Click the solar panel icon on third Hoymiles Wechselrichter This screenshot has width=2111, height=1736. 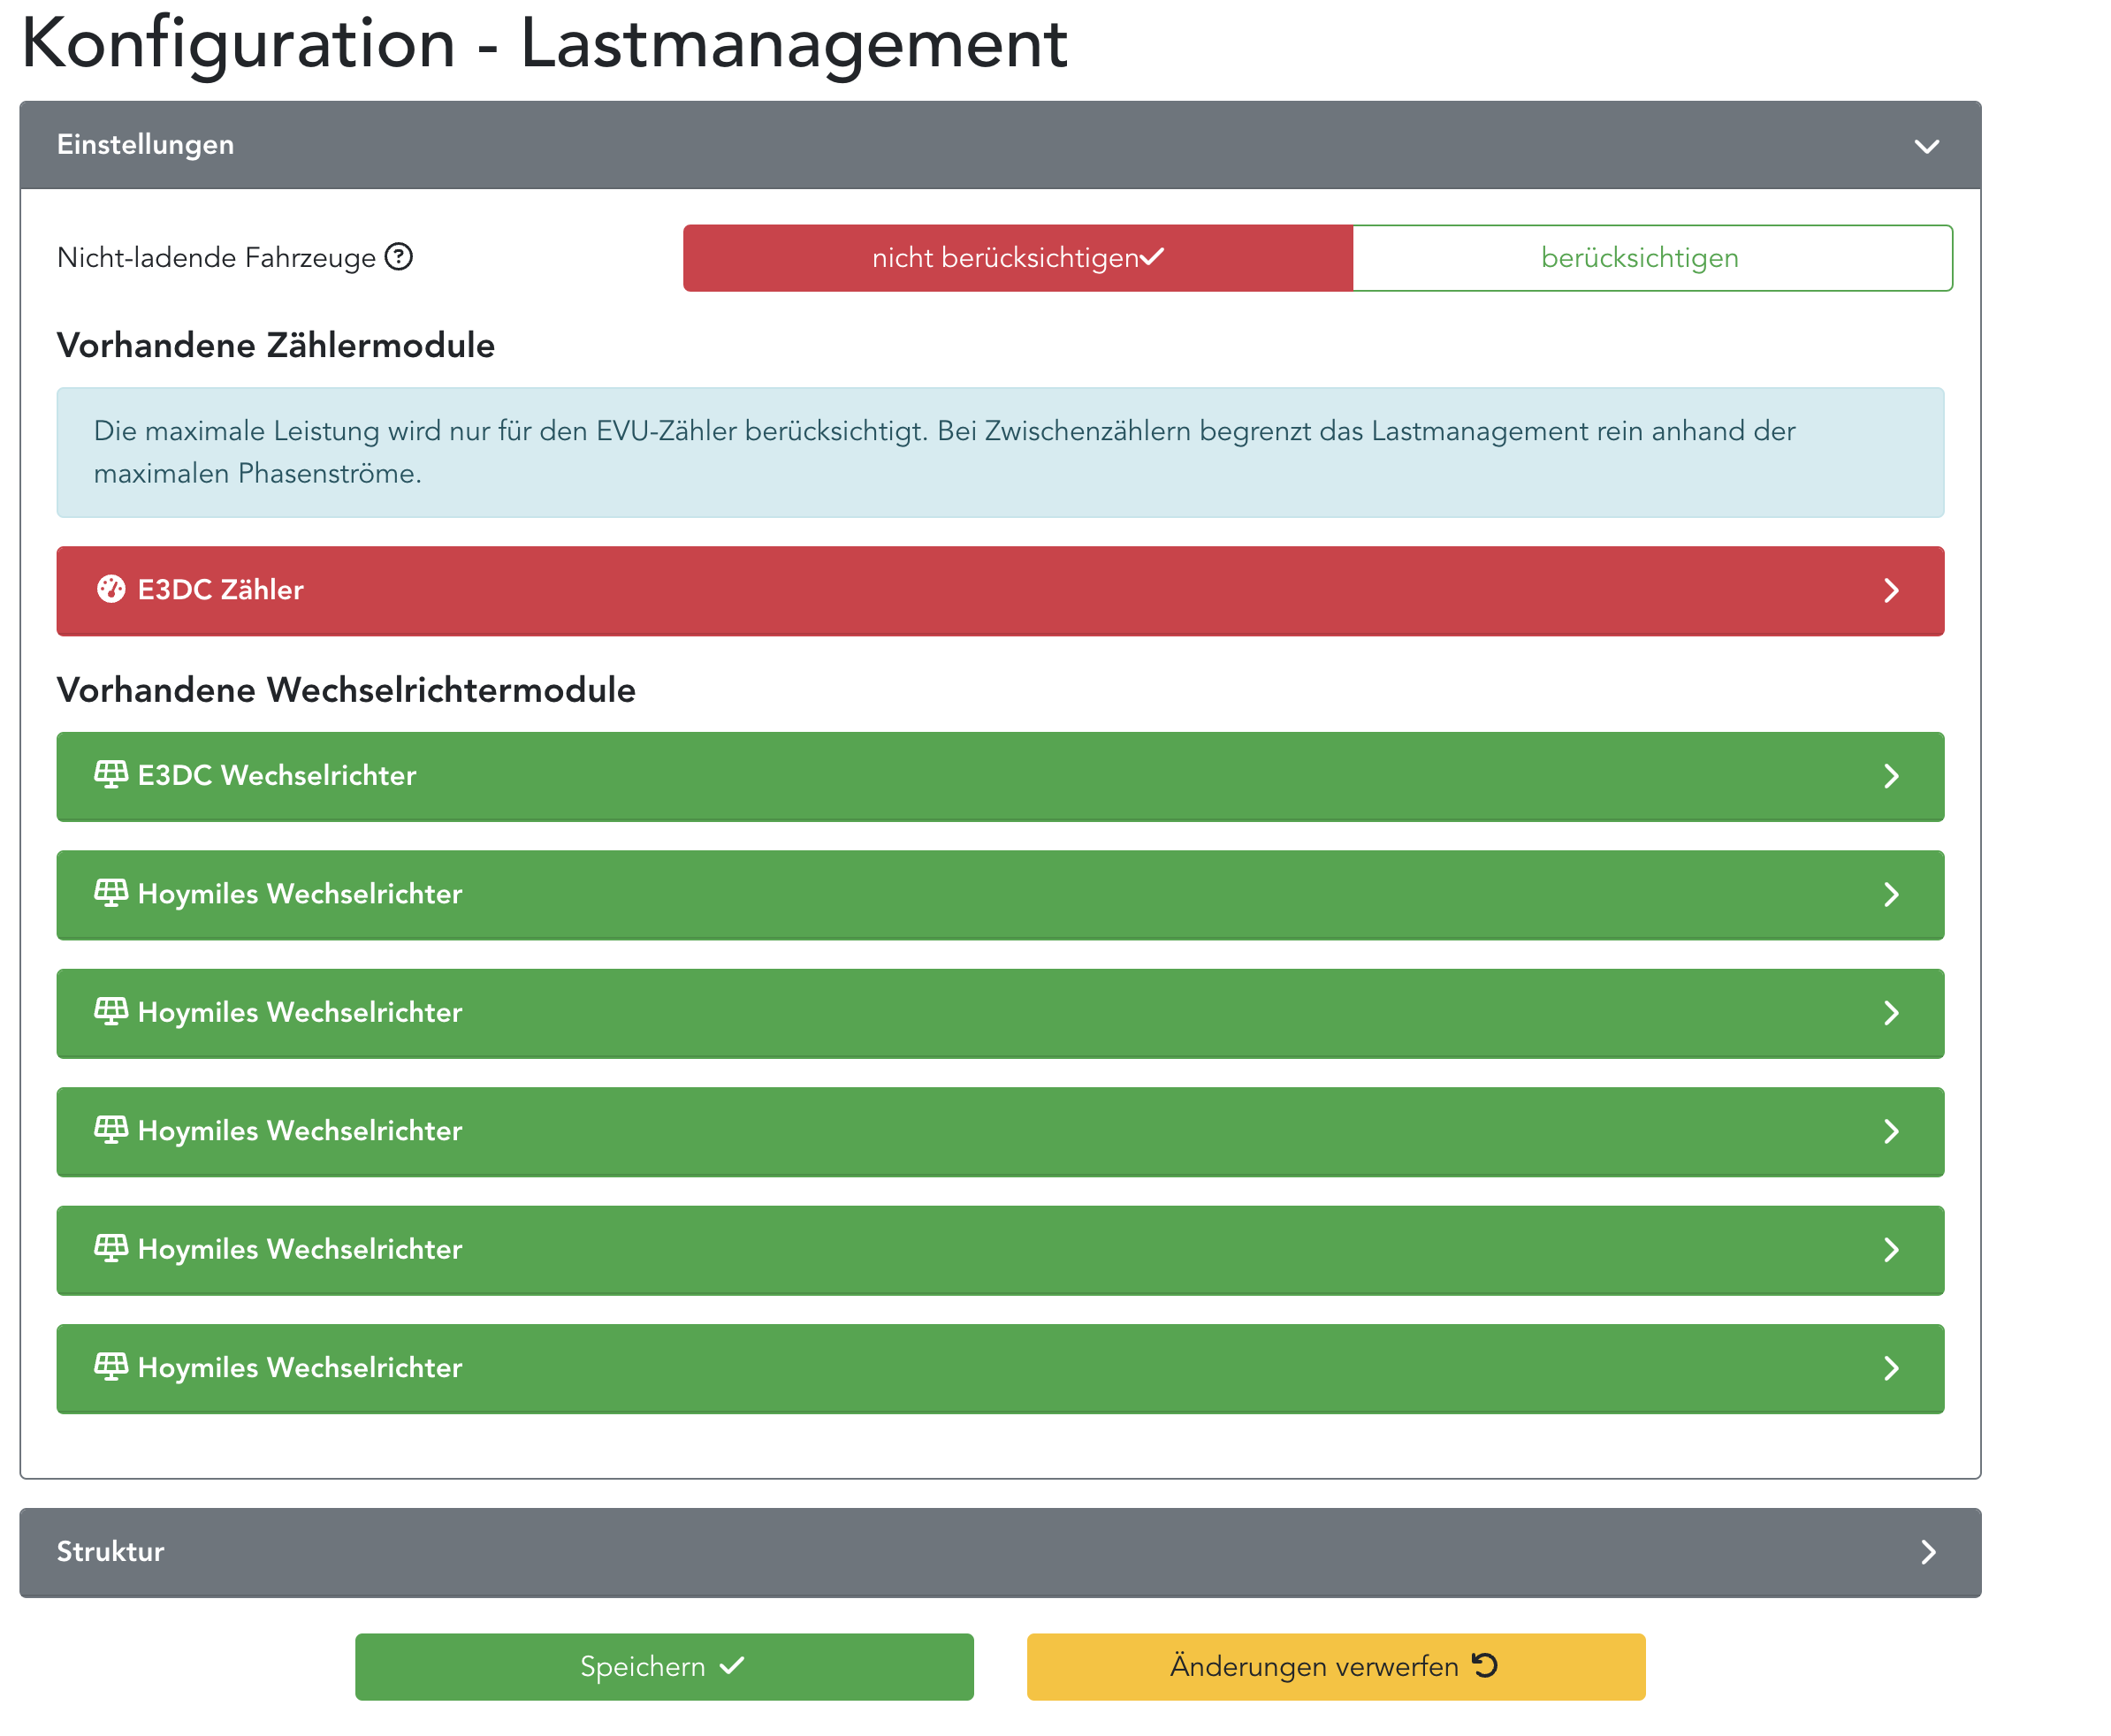click(111, 1129)
